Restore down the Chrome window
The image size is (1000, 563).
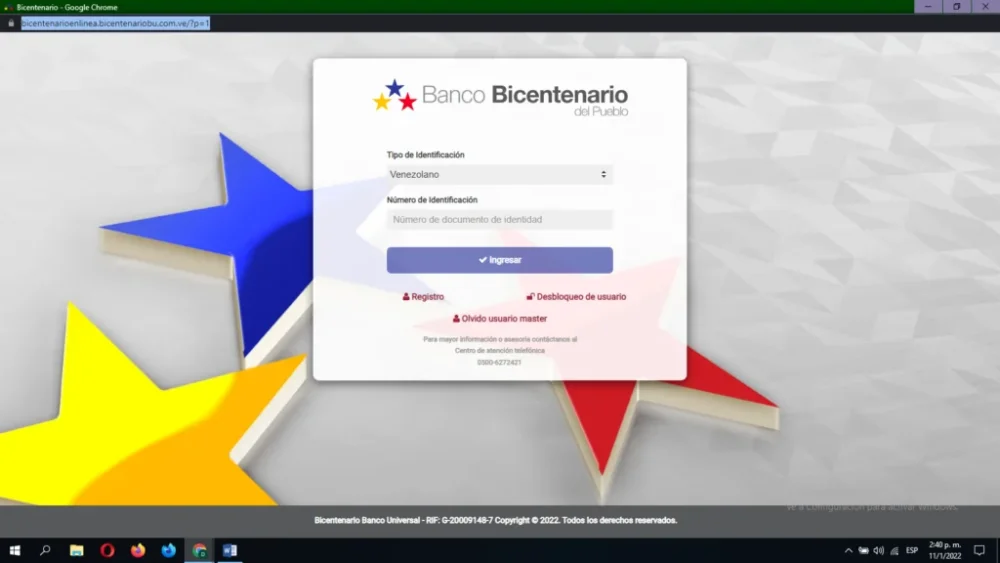957,6
